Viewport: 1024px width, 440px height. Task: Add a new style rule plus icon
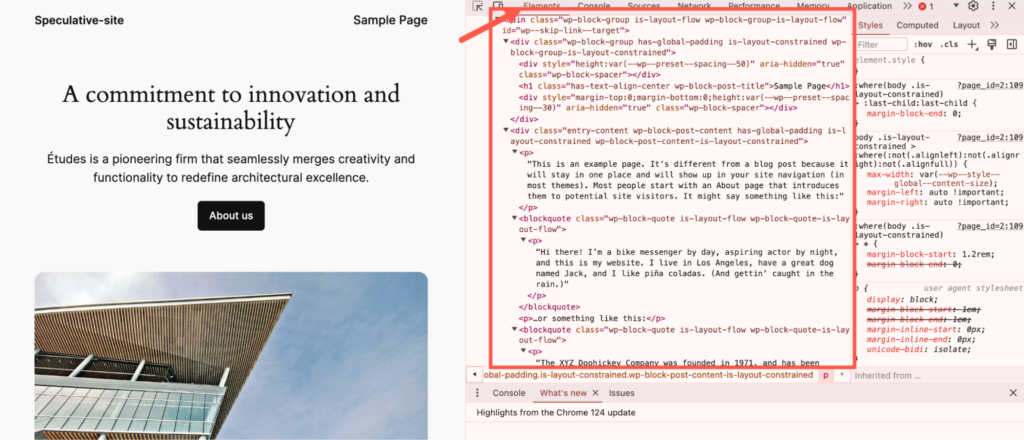point(972,44)
